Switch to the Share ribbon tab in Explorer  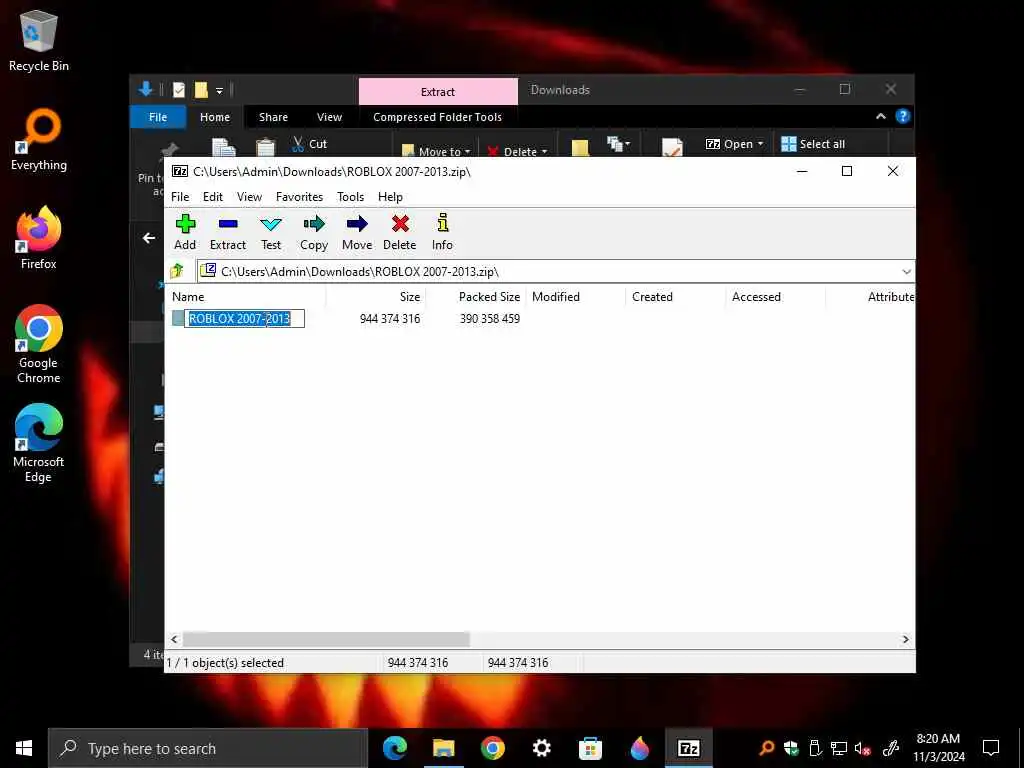click(273, 117)
